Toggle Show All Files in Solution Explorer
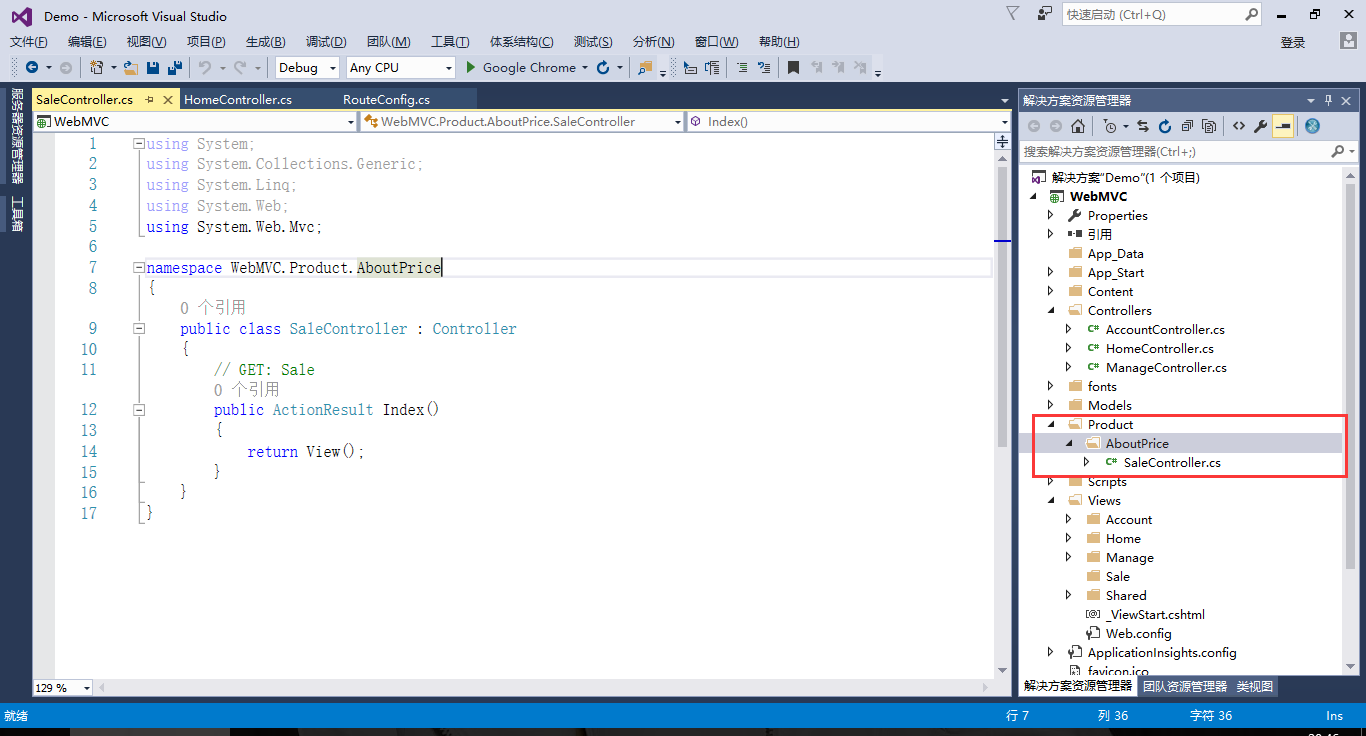This screenshot has height=736, width=1366. [1209, 126]
